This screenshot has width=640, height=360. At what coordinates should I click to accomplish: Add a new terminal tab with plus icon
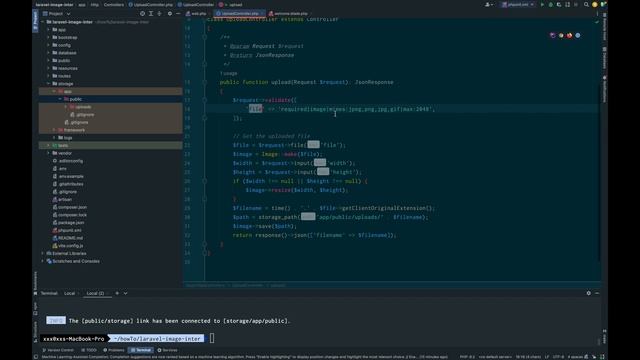tap(117, 293)
